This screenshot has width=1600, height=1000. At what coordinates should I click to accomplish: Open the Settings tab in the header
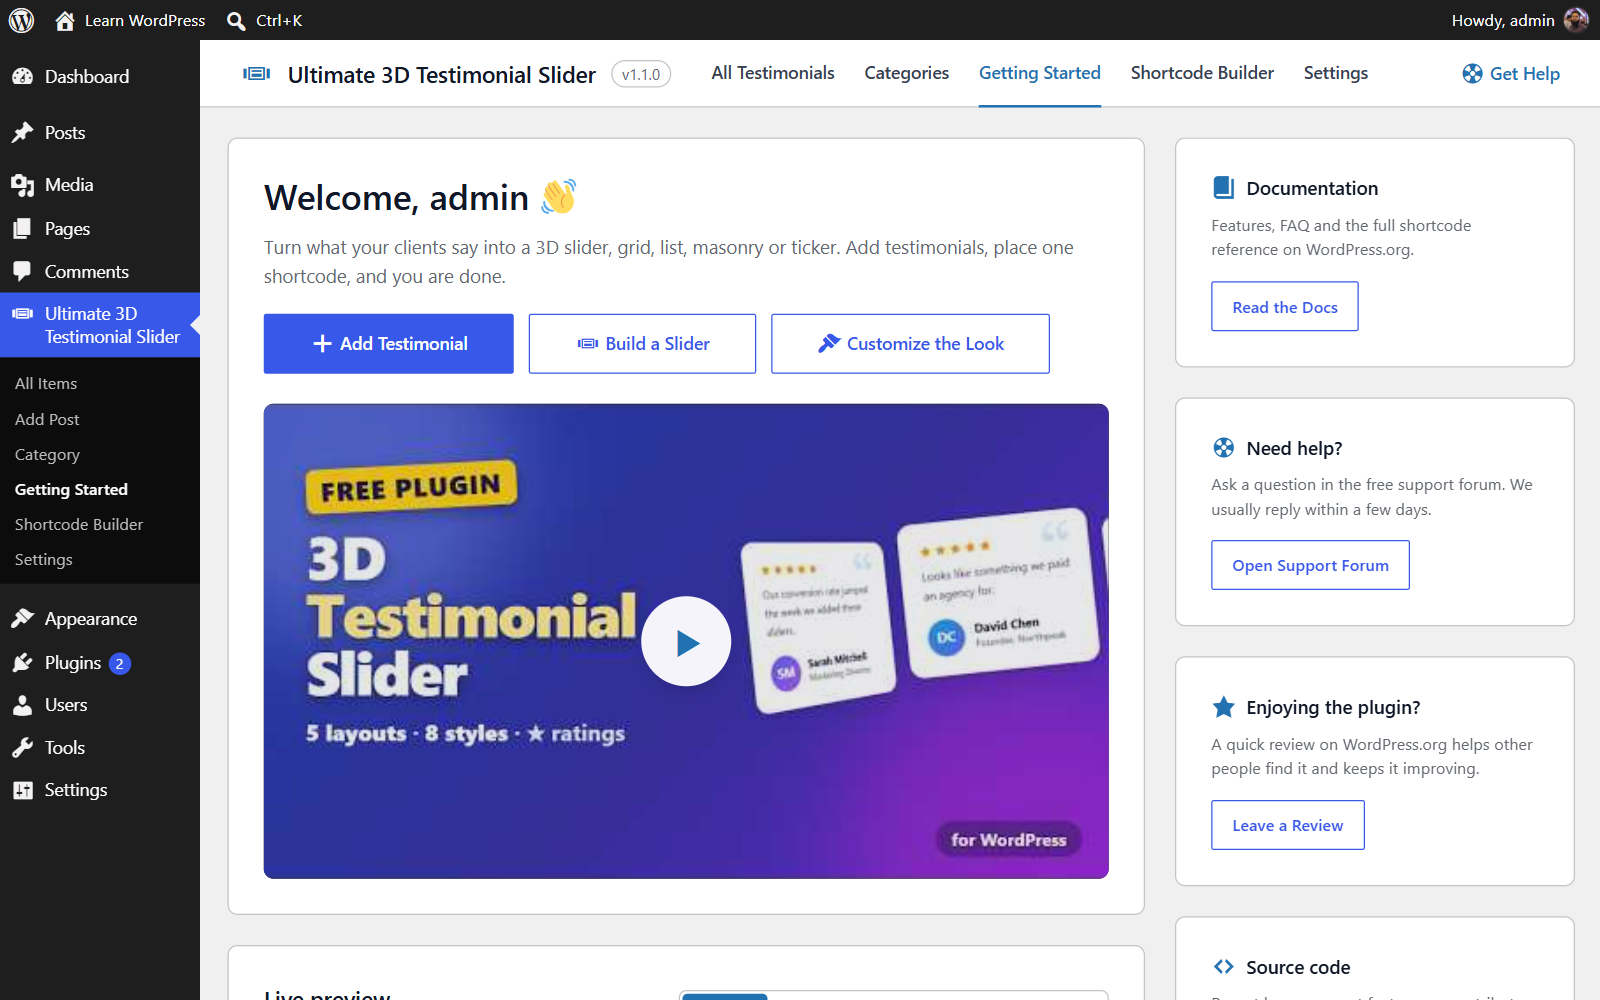1336,73
